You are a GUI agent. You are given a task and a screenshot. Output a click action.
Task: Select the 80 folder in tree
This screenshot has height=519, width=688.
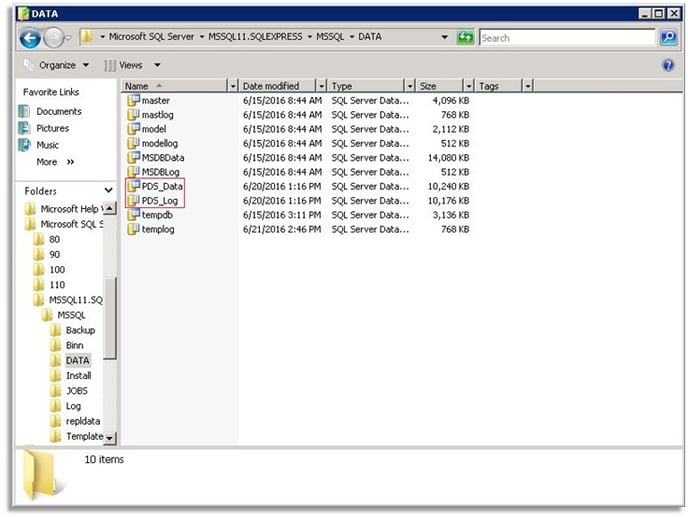click(x=54, y=239)
